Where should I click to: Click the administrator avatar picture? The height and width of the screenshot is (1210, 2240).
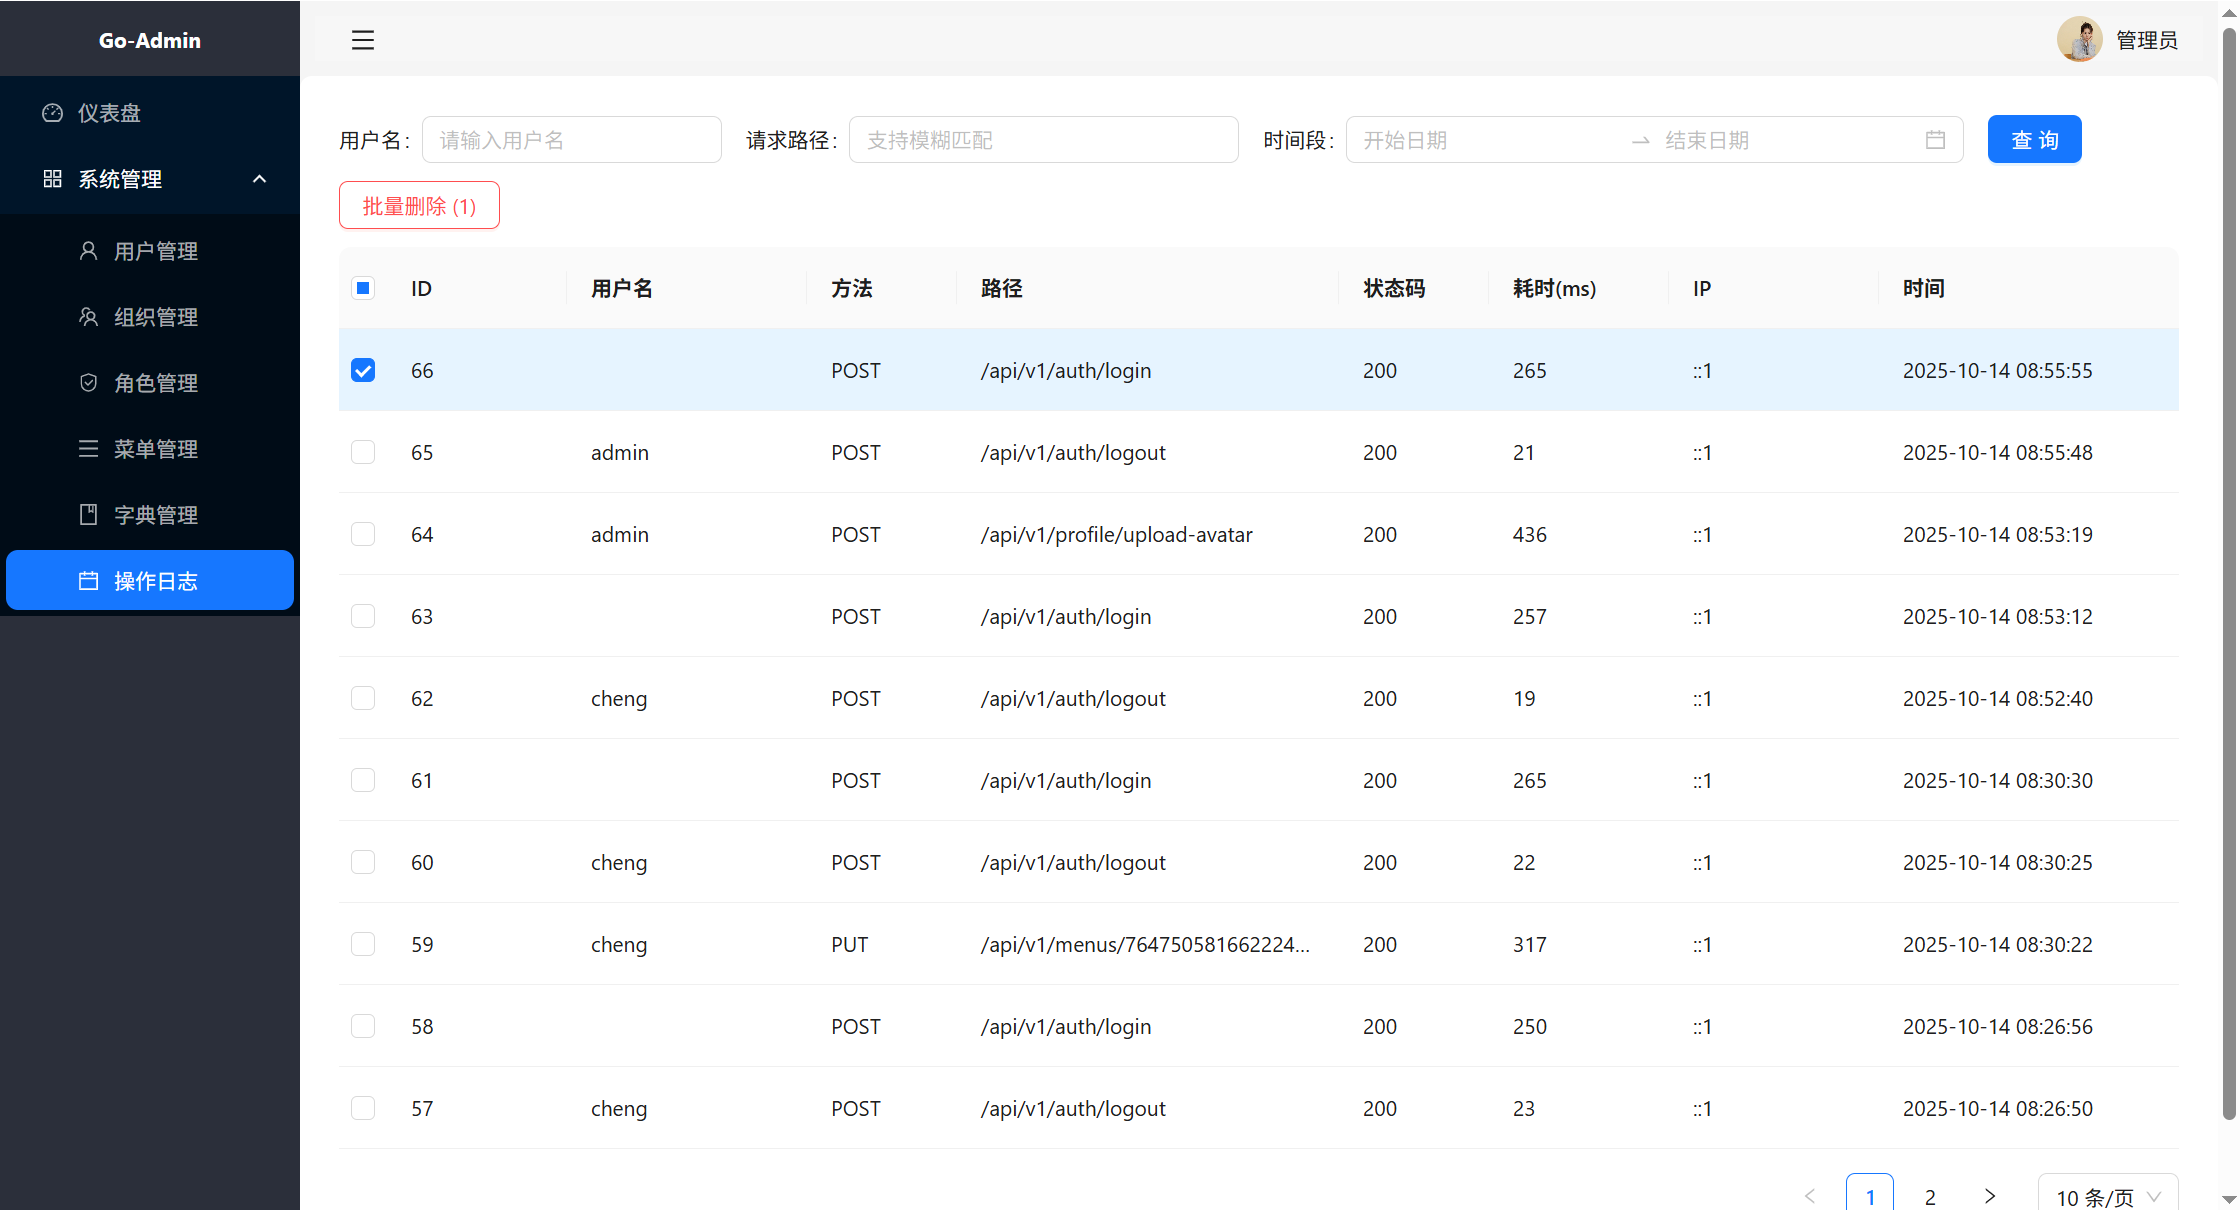[2079, 40]
